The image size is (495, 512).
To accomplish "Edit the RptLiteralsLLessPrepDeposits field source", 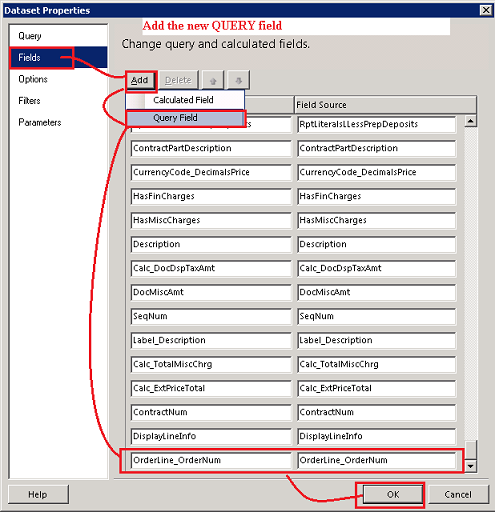I will coord(377,124).
